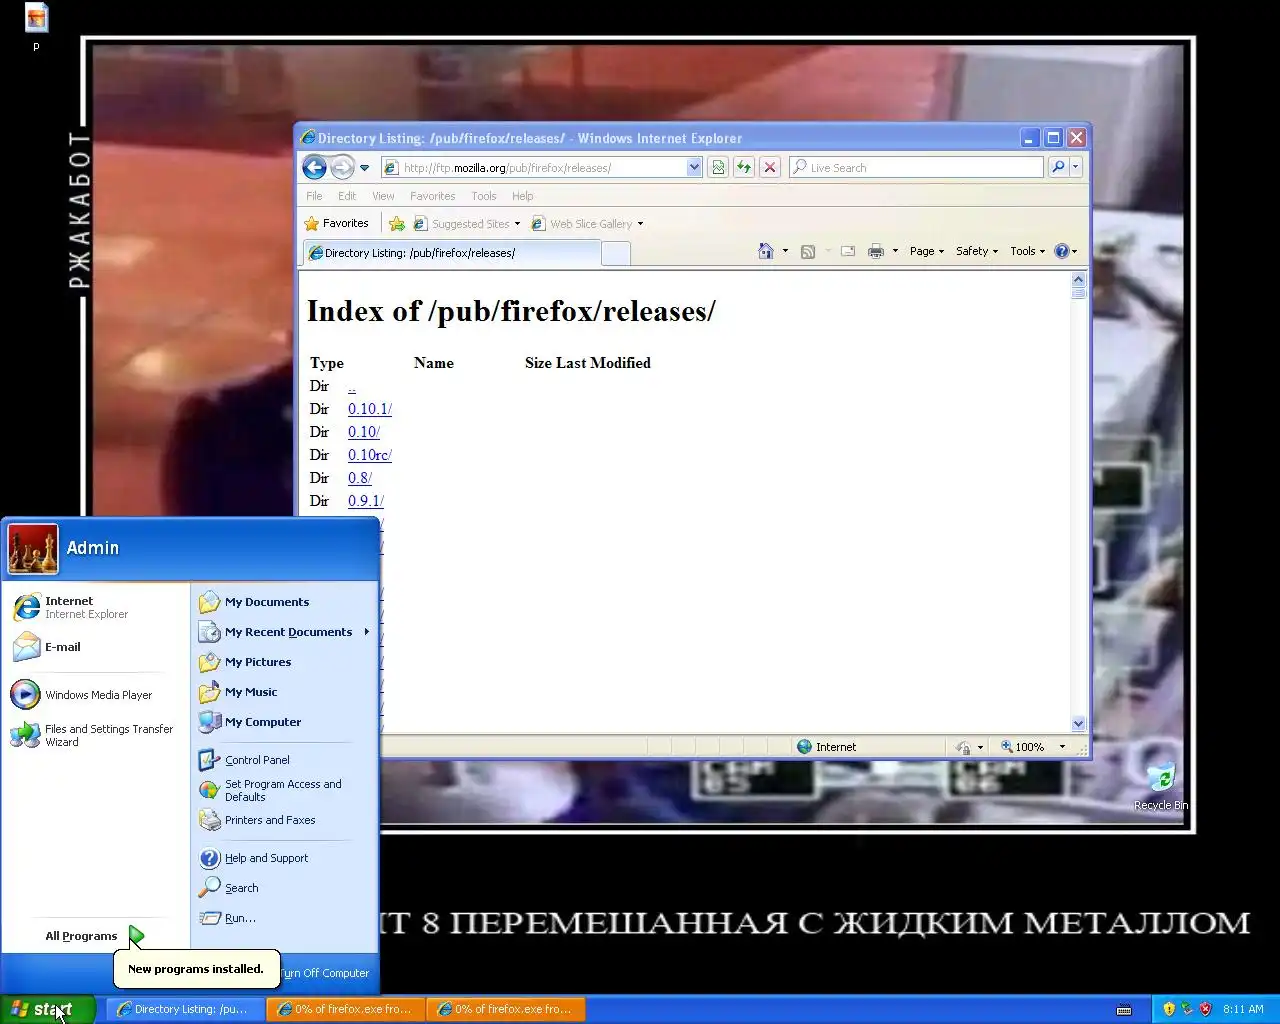Click the Favorites star button

pos(337,224)
